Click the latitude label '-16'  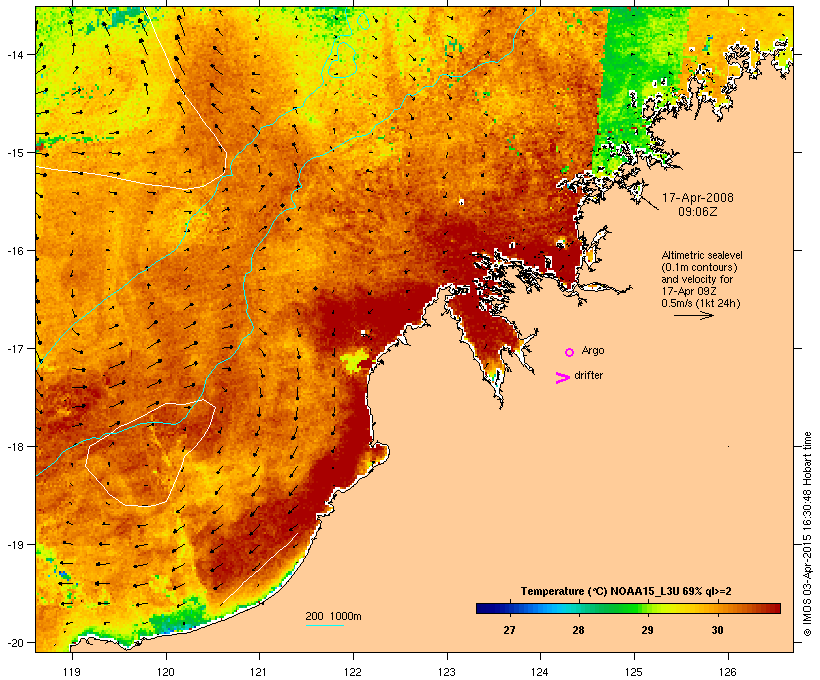click(x=14, y=251)
